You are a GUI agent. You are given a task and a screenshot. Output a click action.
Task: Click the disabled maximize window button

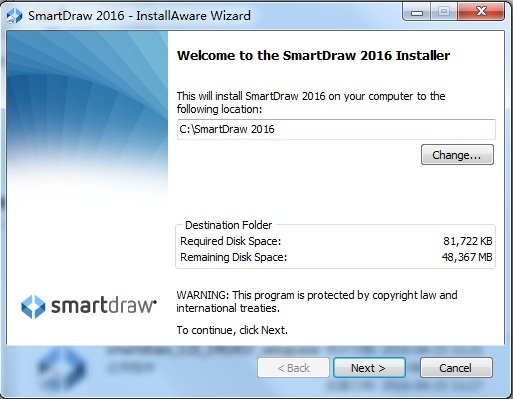[x=444, y=12]
